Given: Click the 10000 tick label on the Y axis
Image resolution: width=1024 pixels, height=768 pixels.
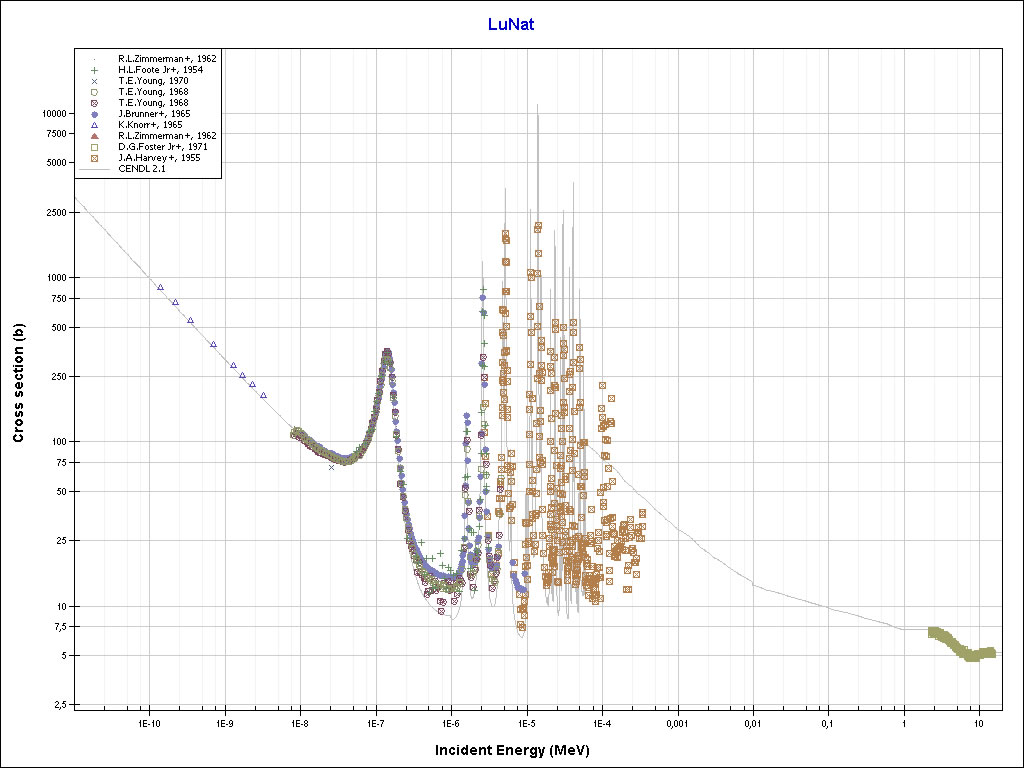Looking at the screenshot, I should [x=50, y=114].
